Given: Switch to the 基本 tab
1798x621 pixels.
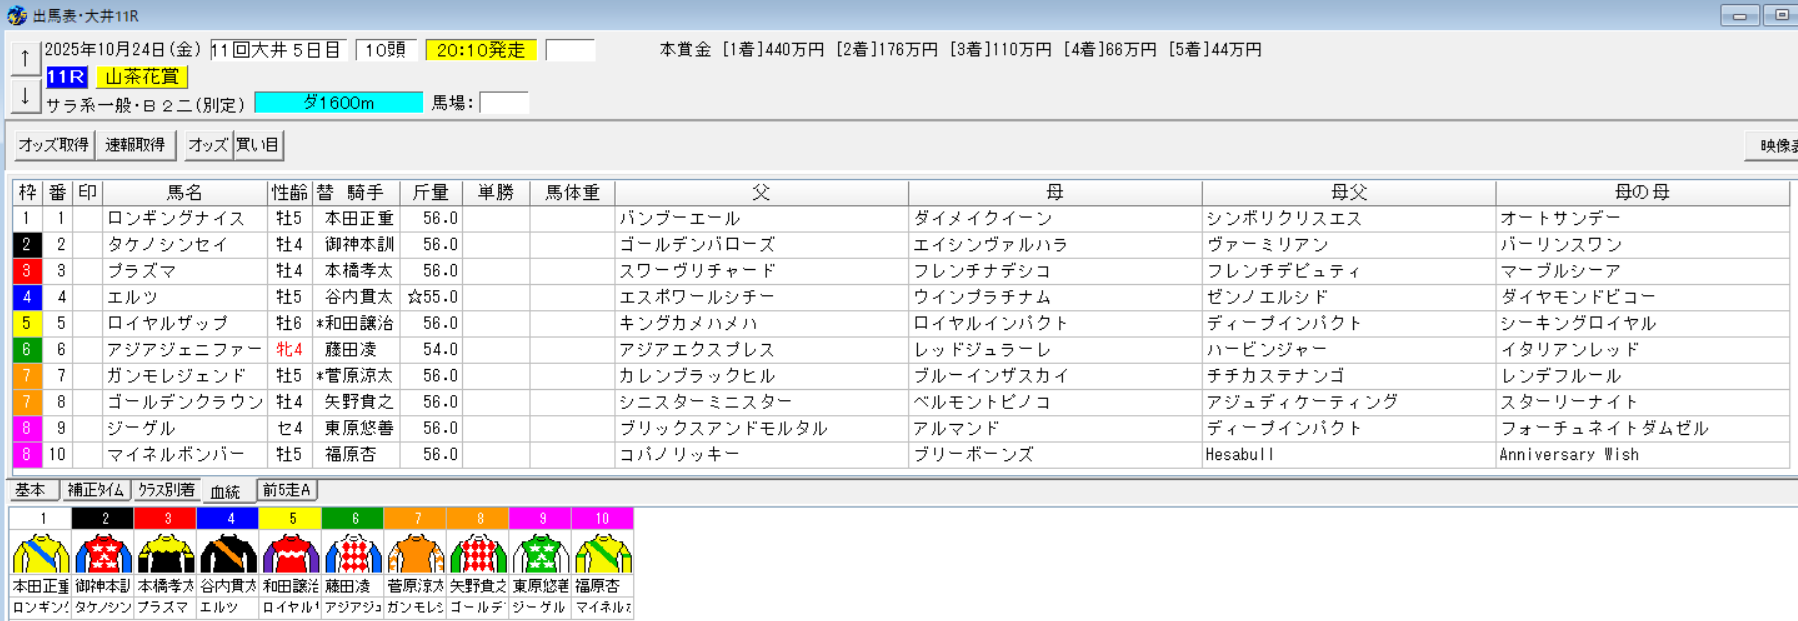Looking at the screenshot, I should click(31, 490).
